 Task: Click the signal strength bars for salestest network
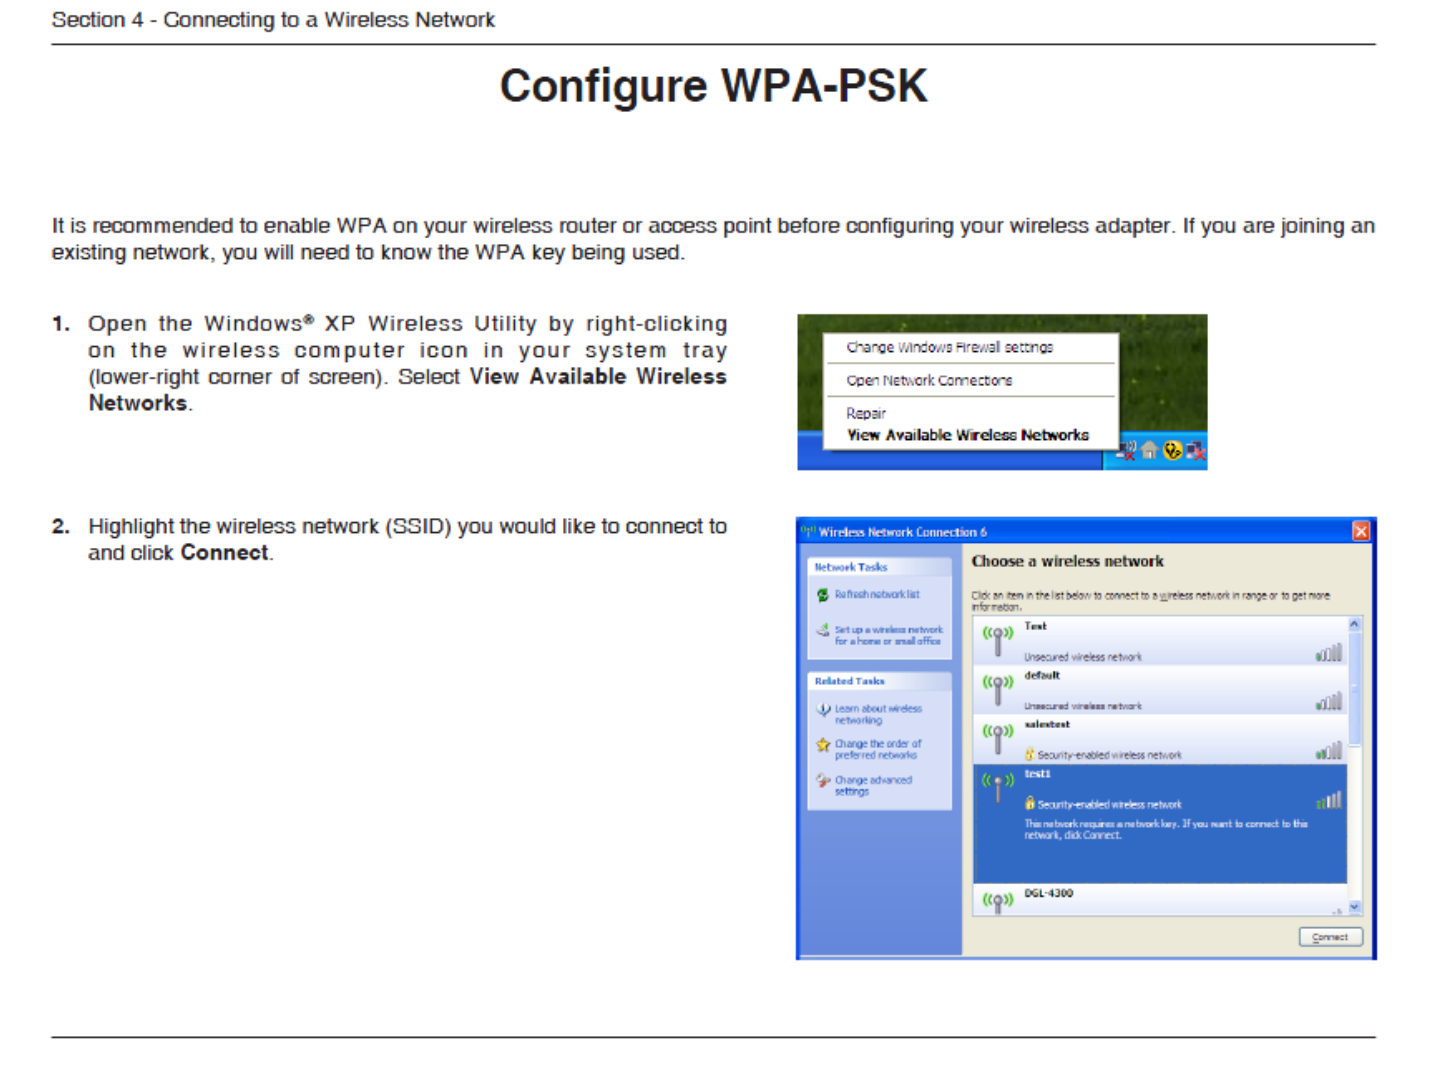coord(1329,751)
